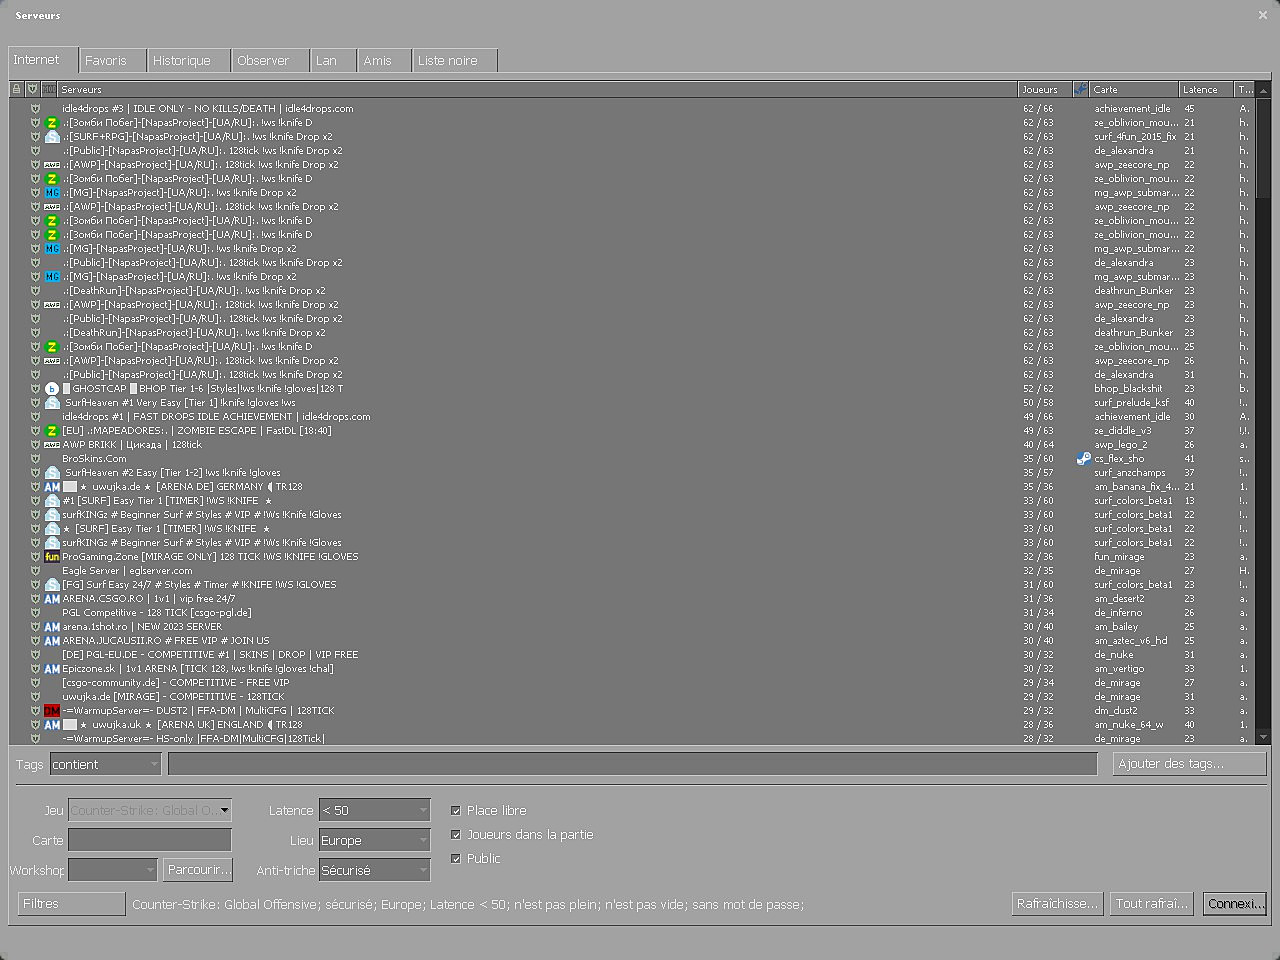This screenshot has height=960, width=1280.
Task: Sort by the MOD column header icon
Action: pos(49,89)
